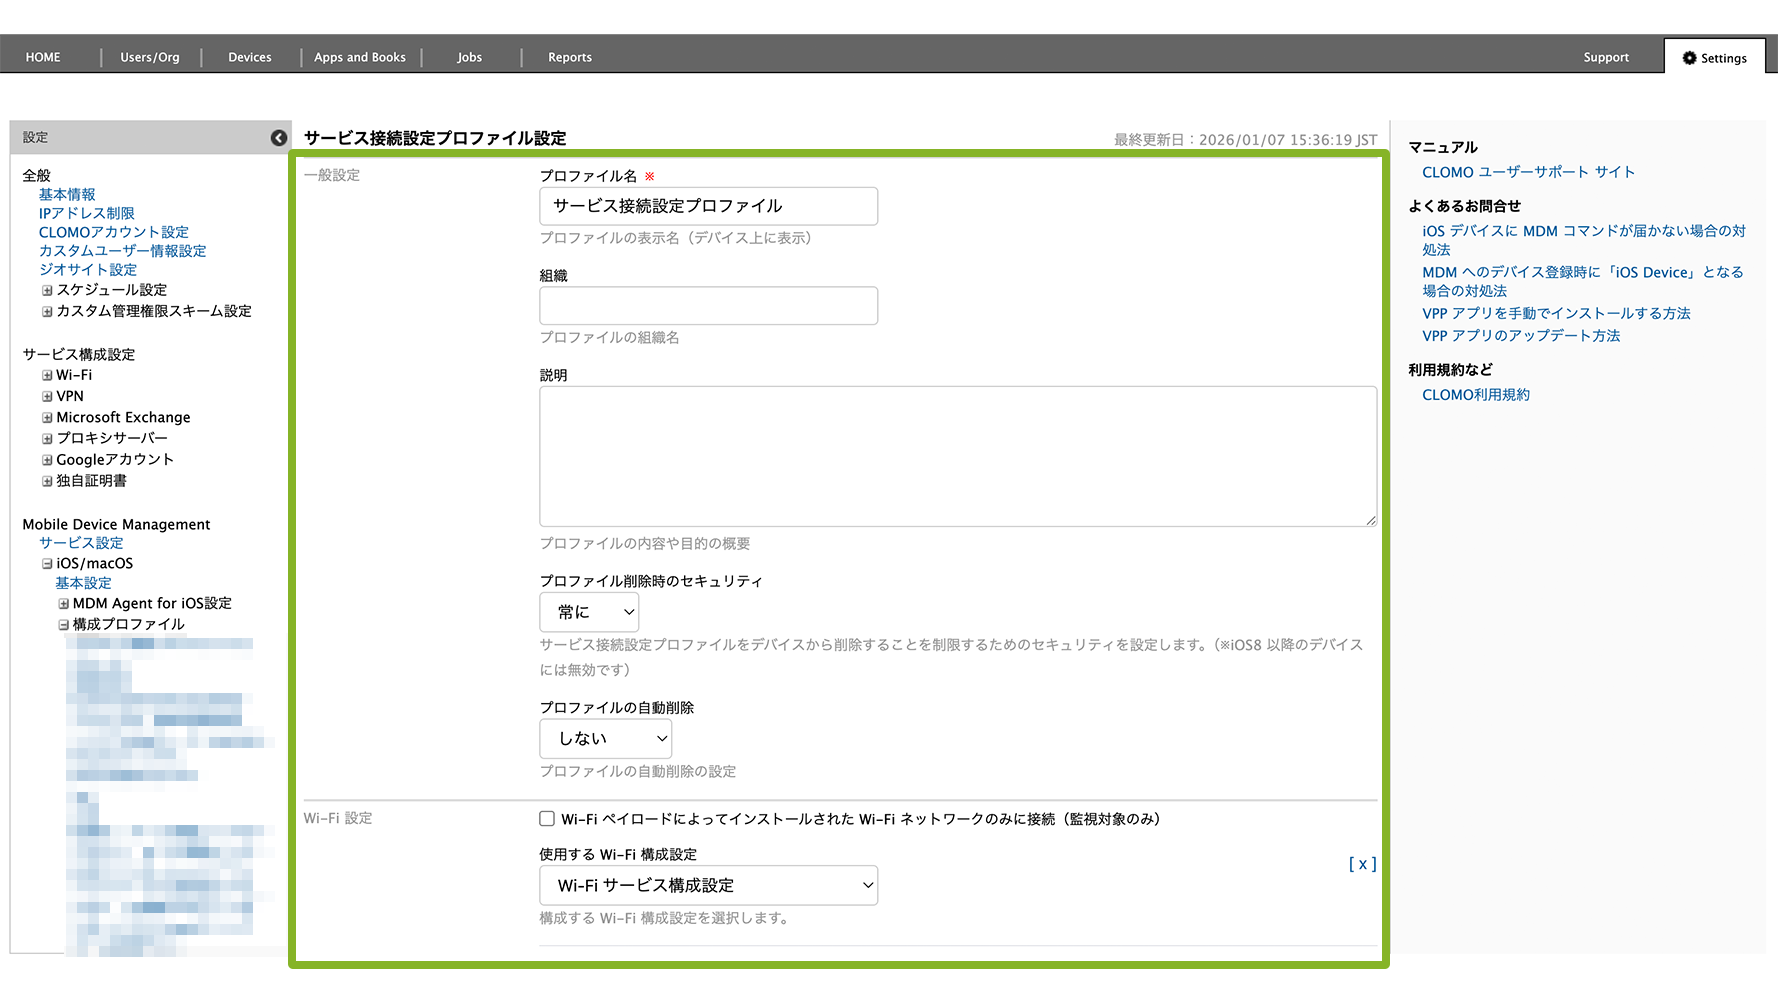This screenshot has height=1000, width=1778.
Task: Collapse the 設定 sidebar with arrow icon
Action: (279, 138)
